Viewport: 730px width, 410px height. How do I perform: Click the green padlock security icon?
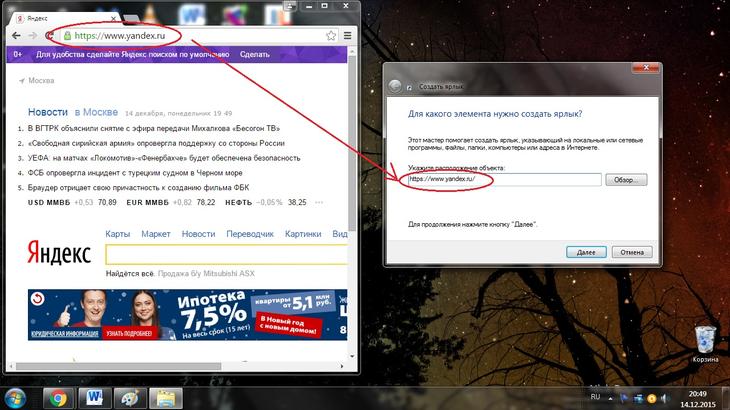(68, 36)
